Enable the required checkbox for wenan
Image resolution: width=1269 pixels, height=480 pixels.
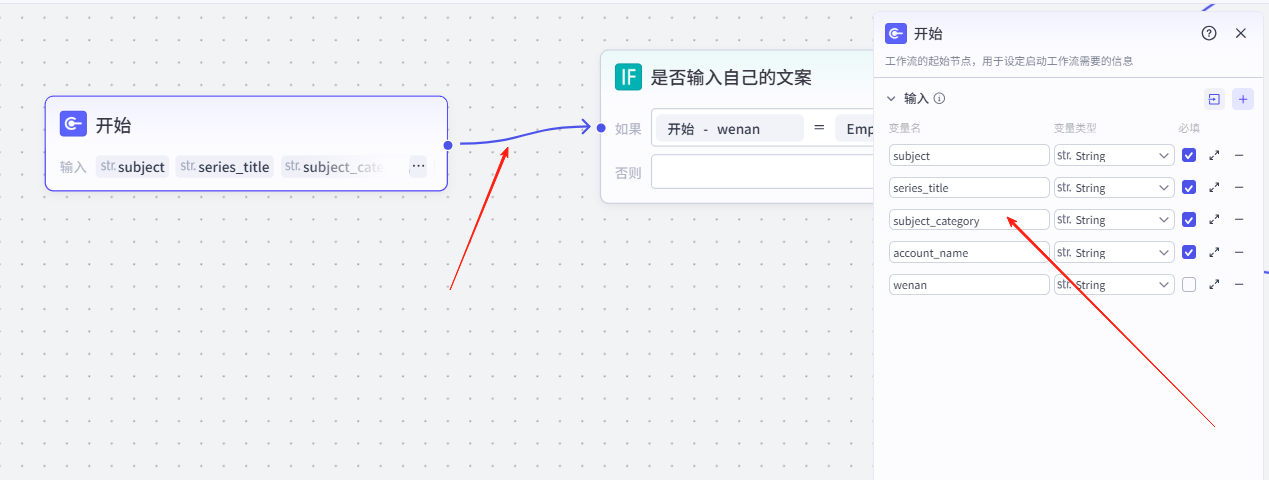[x=1189, y=285]
